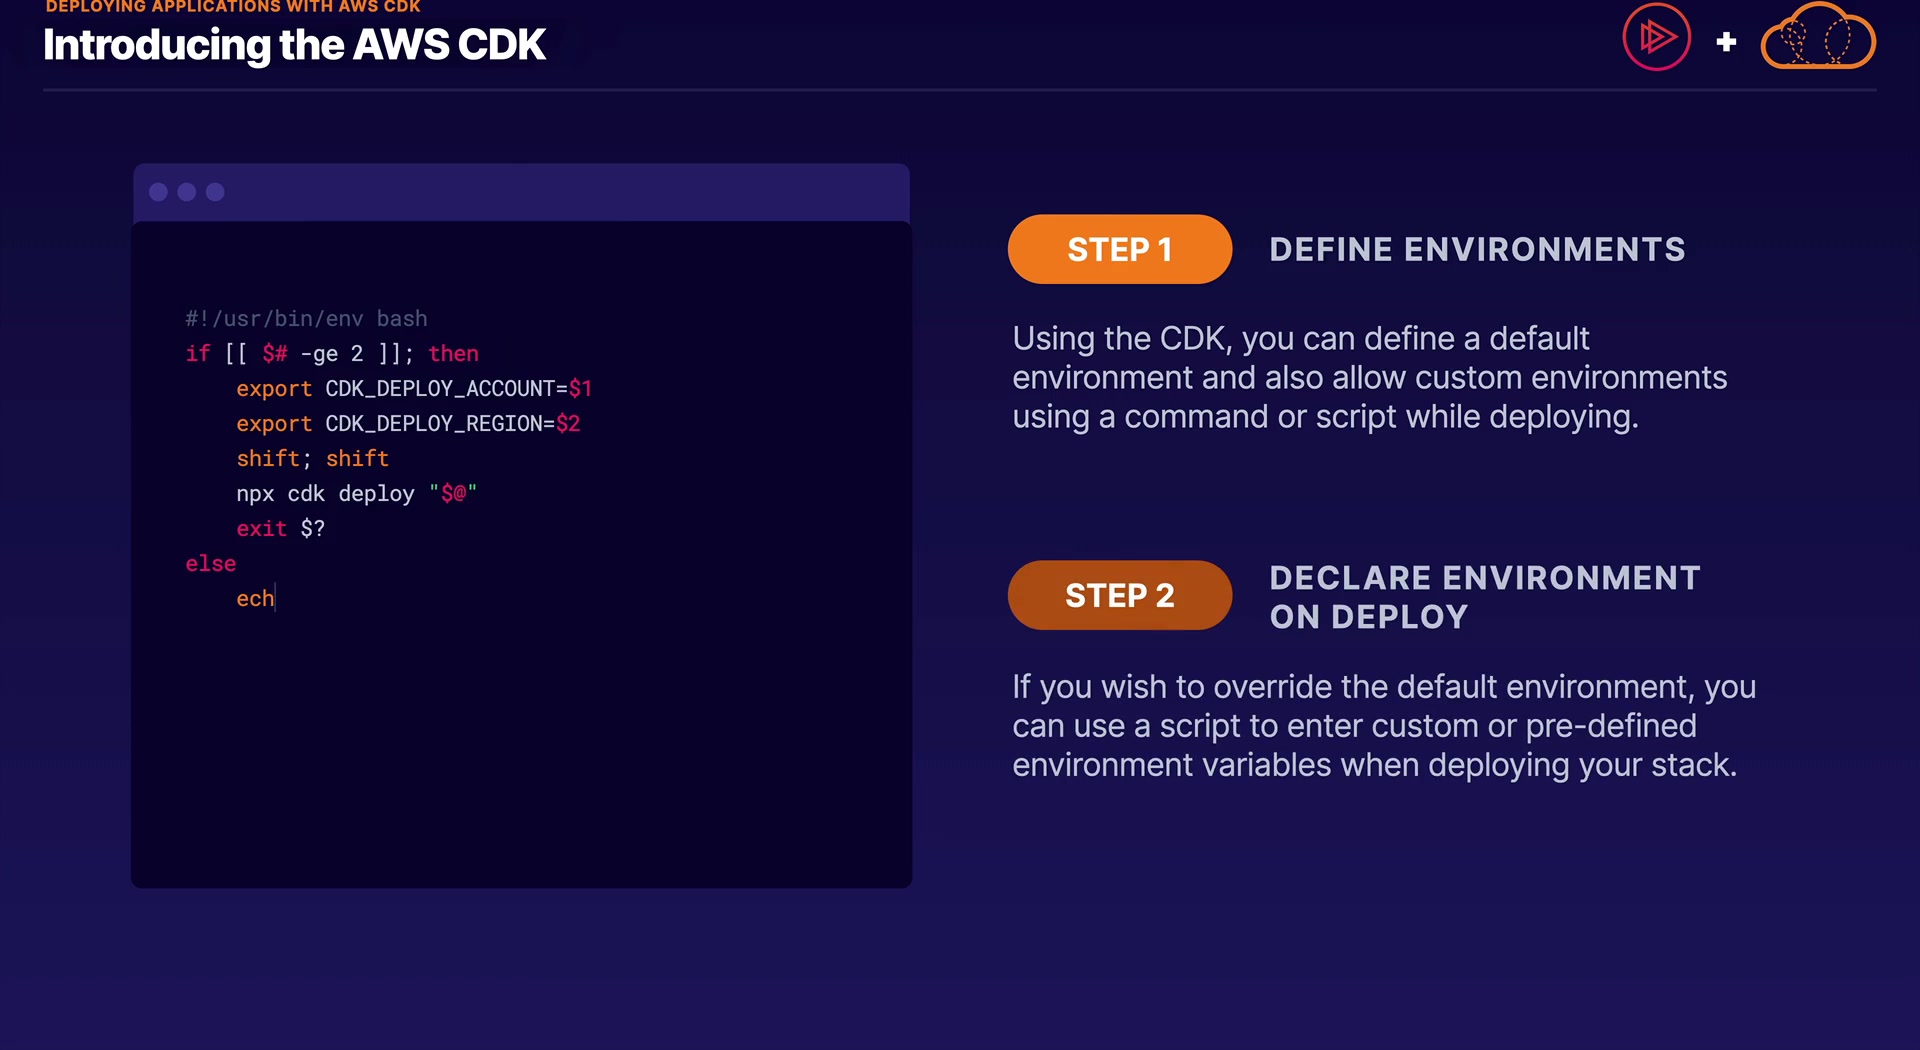Click the STEP 1 orange badge
1920x1050 pixels.
[1119, 249]
